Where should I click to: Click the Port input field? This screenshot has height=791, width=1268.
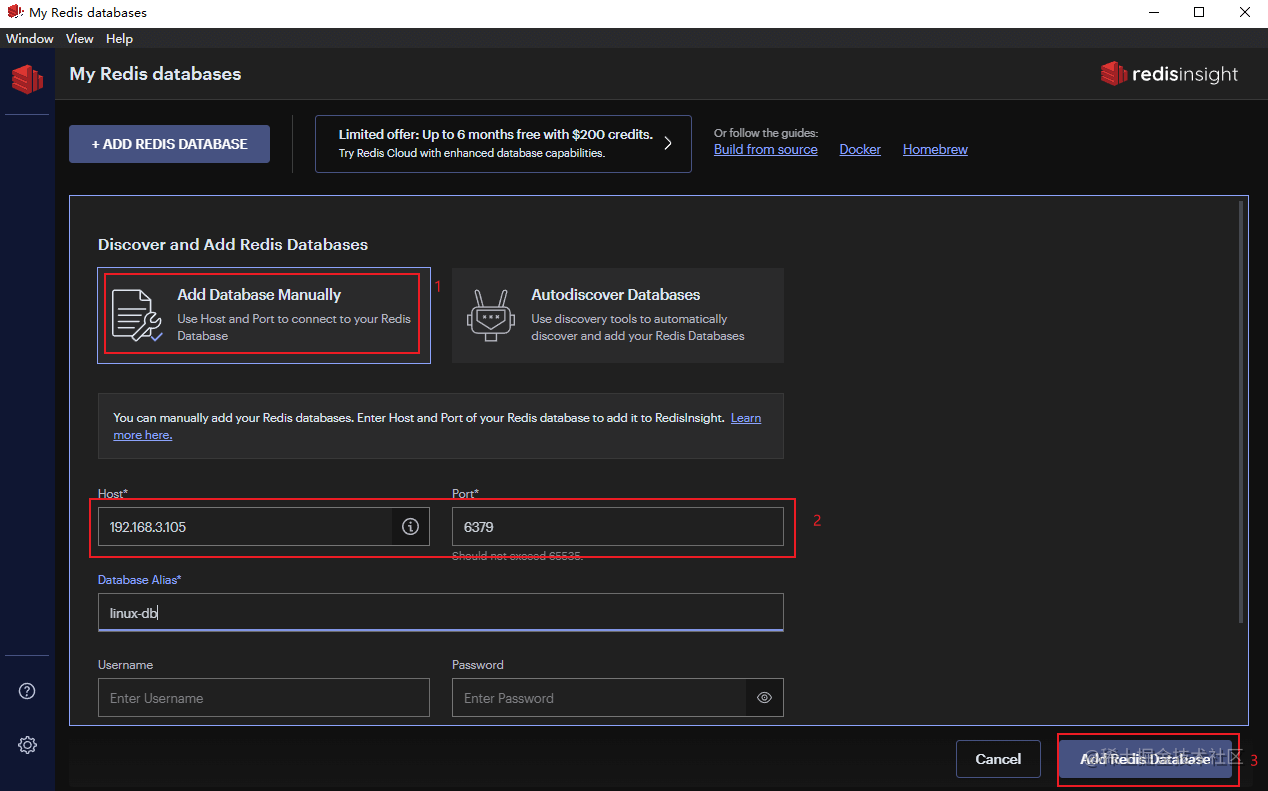pos(618,526)
